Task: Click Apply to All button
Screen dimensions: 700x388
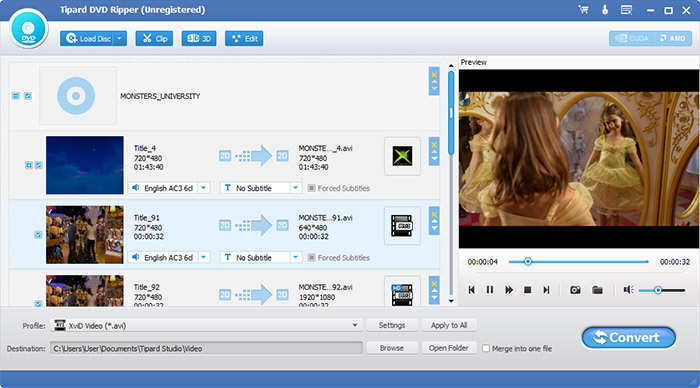Action: click(449, 325)
